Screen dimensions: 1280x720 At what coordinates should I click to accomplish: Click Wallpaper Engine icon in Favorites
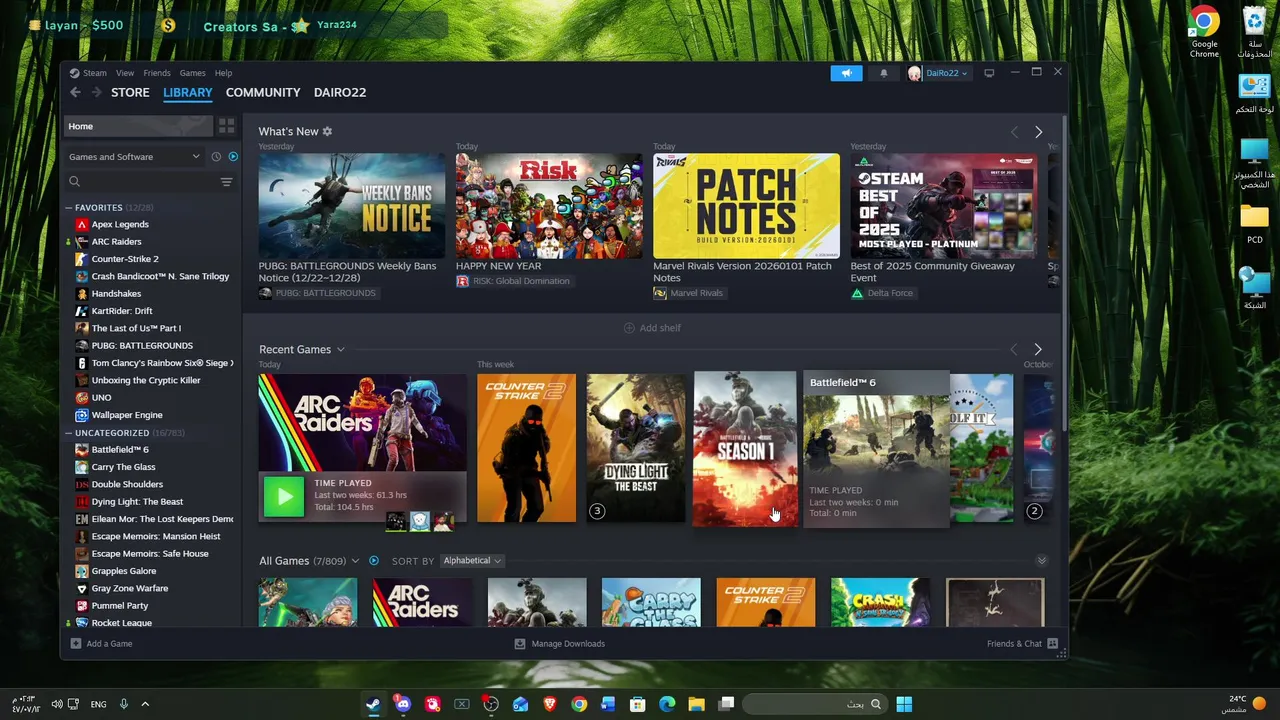pos(82,415)
